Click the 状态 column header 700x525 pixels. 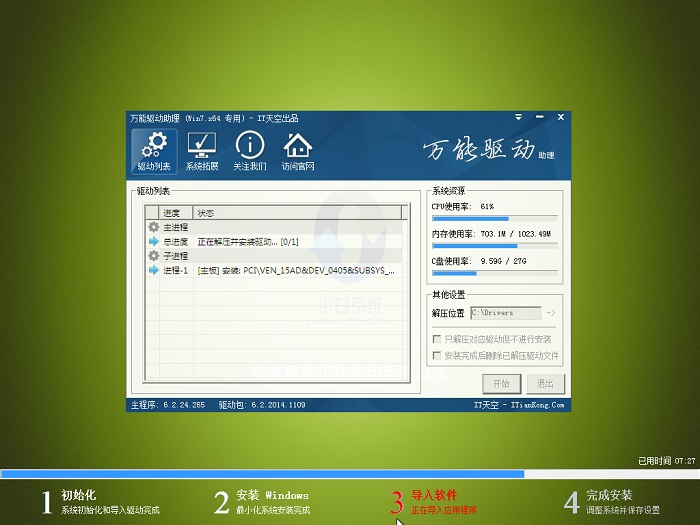click(297, 213)
